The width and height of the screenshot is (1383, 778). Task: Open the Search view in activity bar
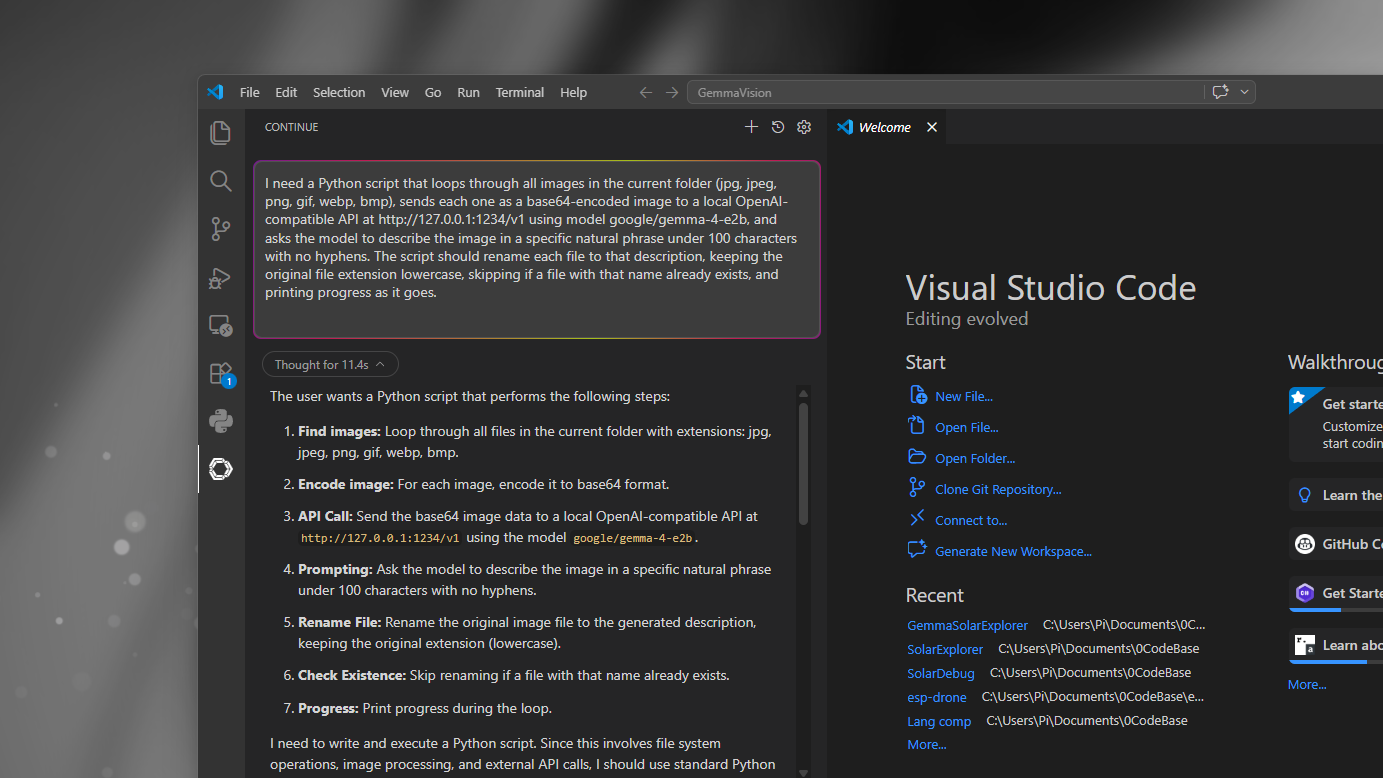221,181
